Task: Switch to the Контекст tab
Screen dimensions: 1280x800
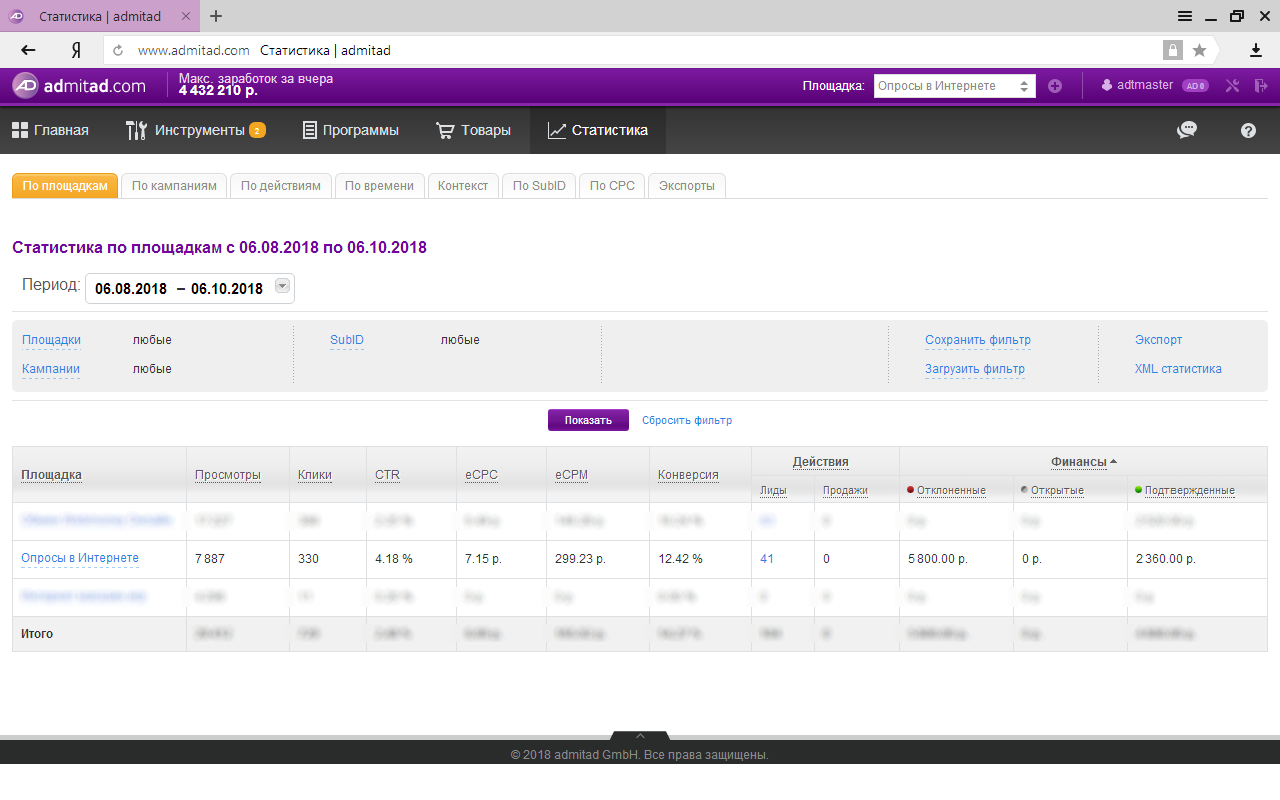Action: click(x=463, y=186)
